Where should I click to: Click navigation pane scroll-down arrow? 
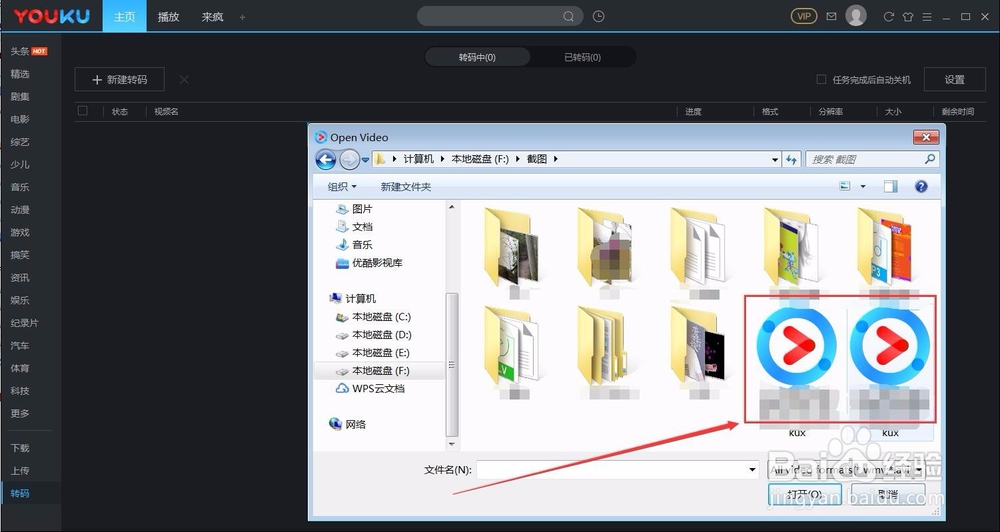click(x=452, y=444)
